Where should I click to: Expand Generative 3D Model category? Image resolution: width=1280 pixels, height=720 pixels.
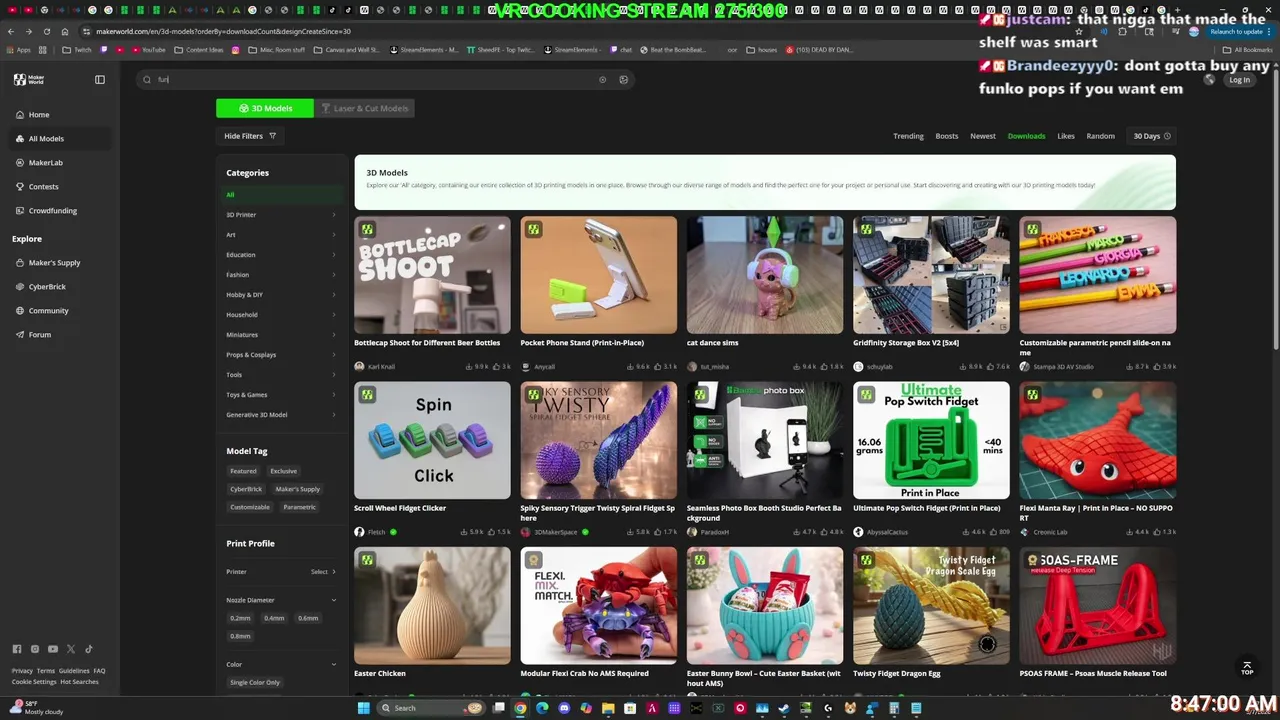pos(281,415)
